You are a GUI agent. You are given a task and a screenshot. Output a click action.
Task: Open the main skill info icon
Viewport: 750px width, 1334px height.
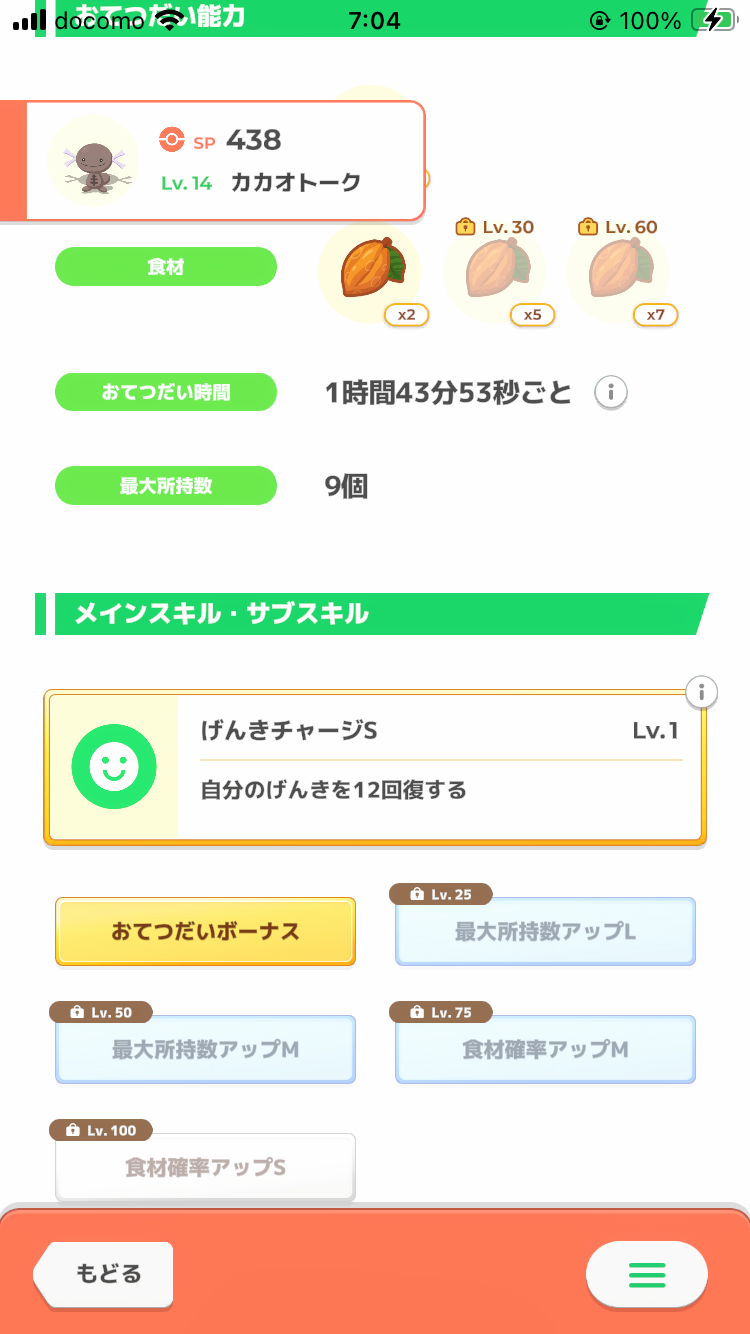point(702,691)
